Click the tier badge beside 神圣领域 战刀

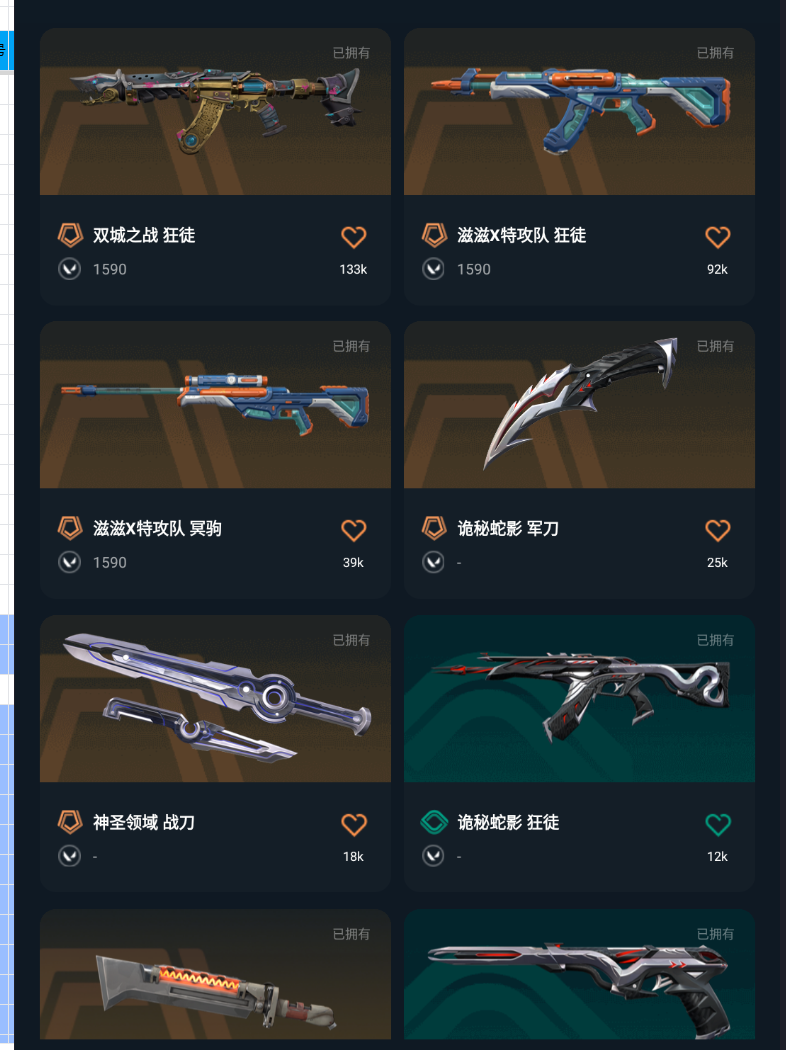tap(70, 822)
